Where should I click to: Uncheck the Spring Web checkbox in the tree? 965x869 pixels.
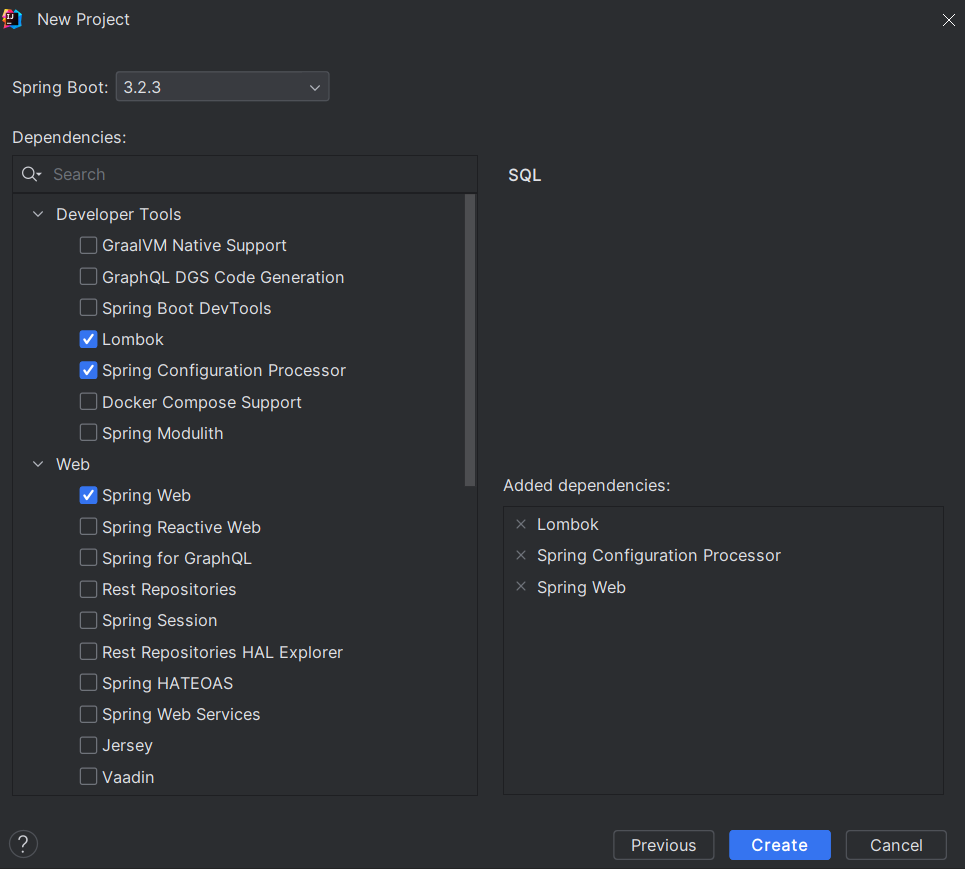click(89, 495)
